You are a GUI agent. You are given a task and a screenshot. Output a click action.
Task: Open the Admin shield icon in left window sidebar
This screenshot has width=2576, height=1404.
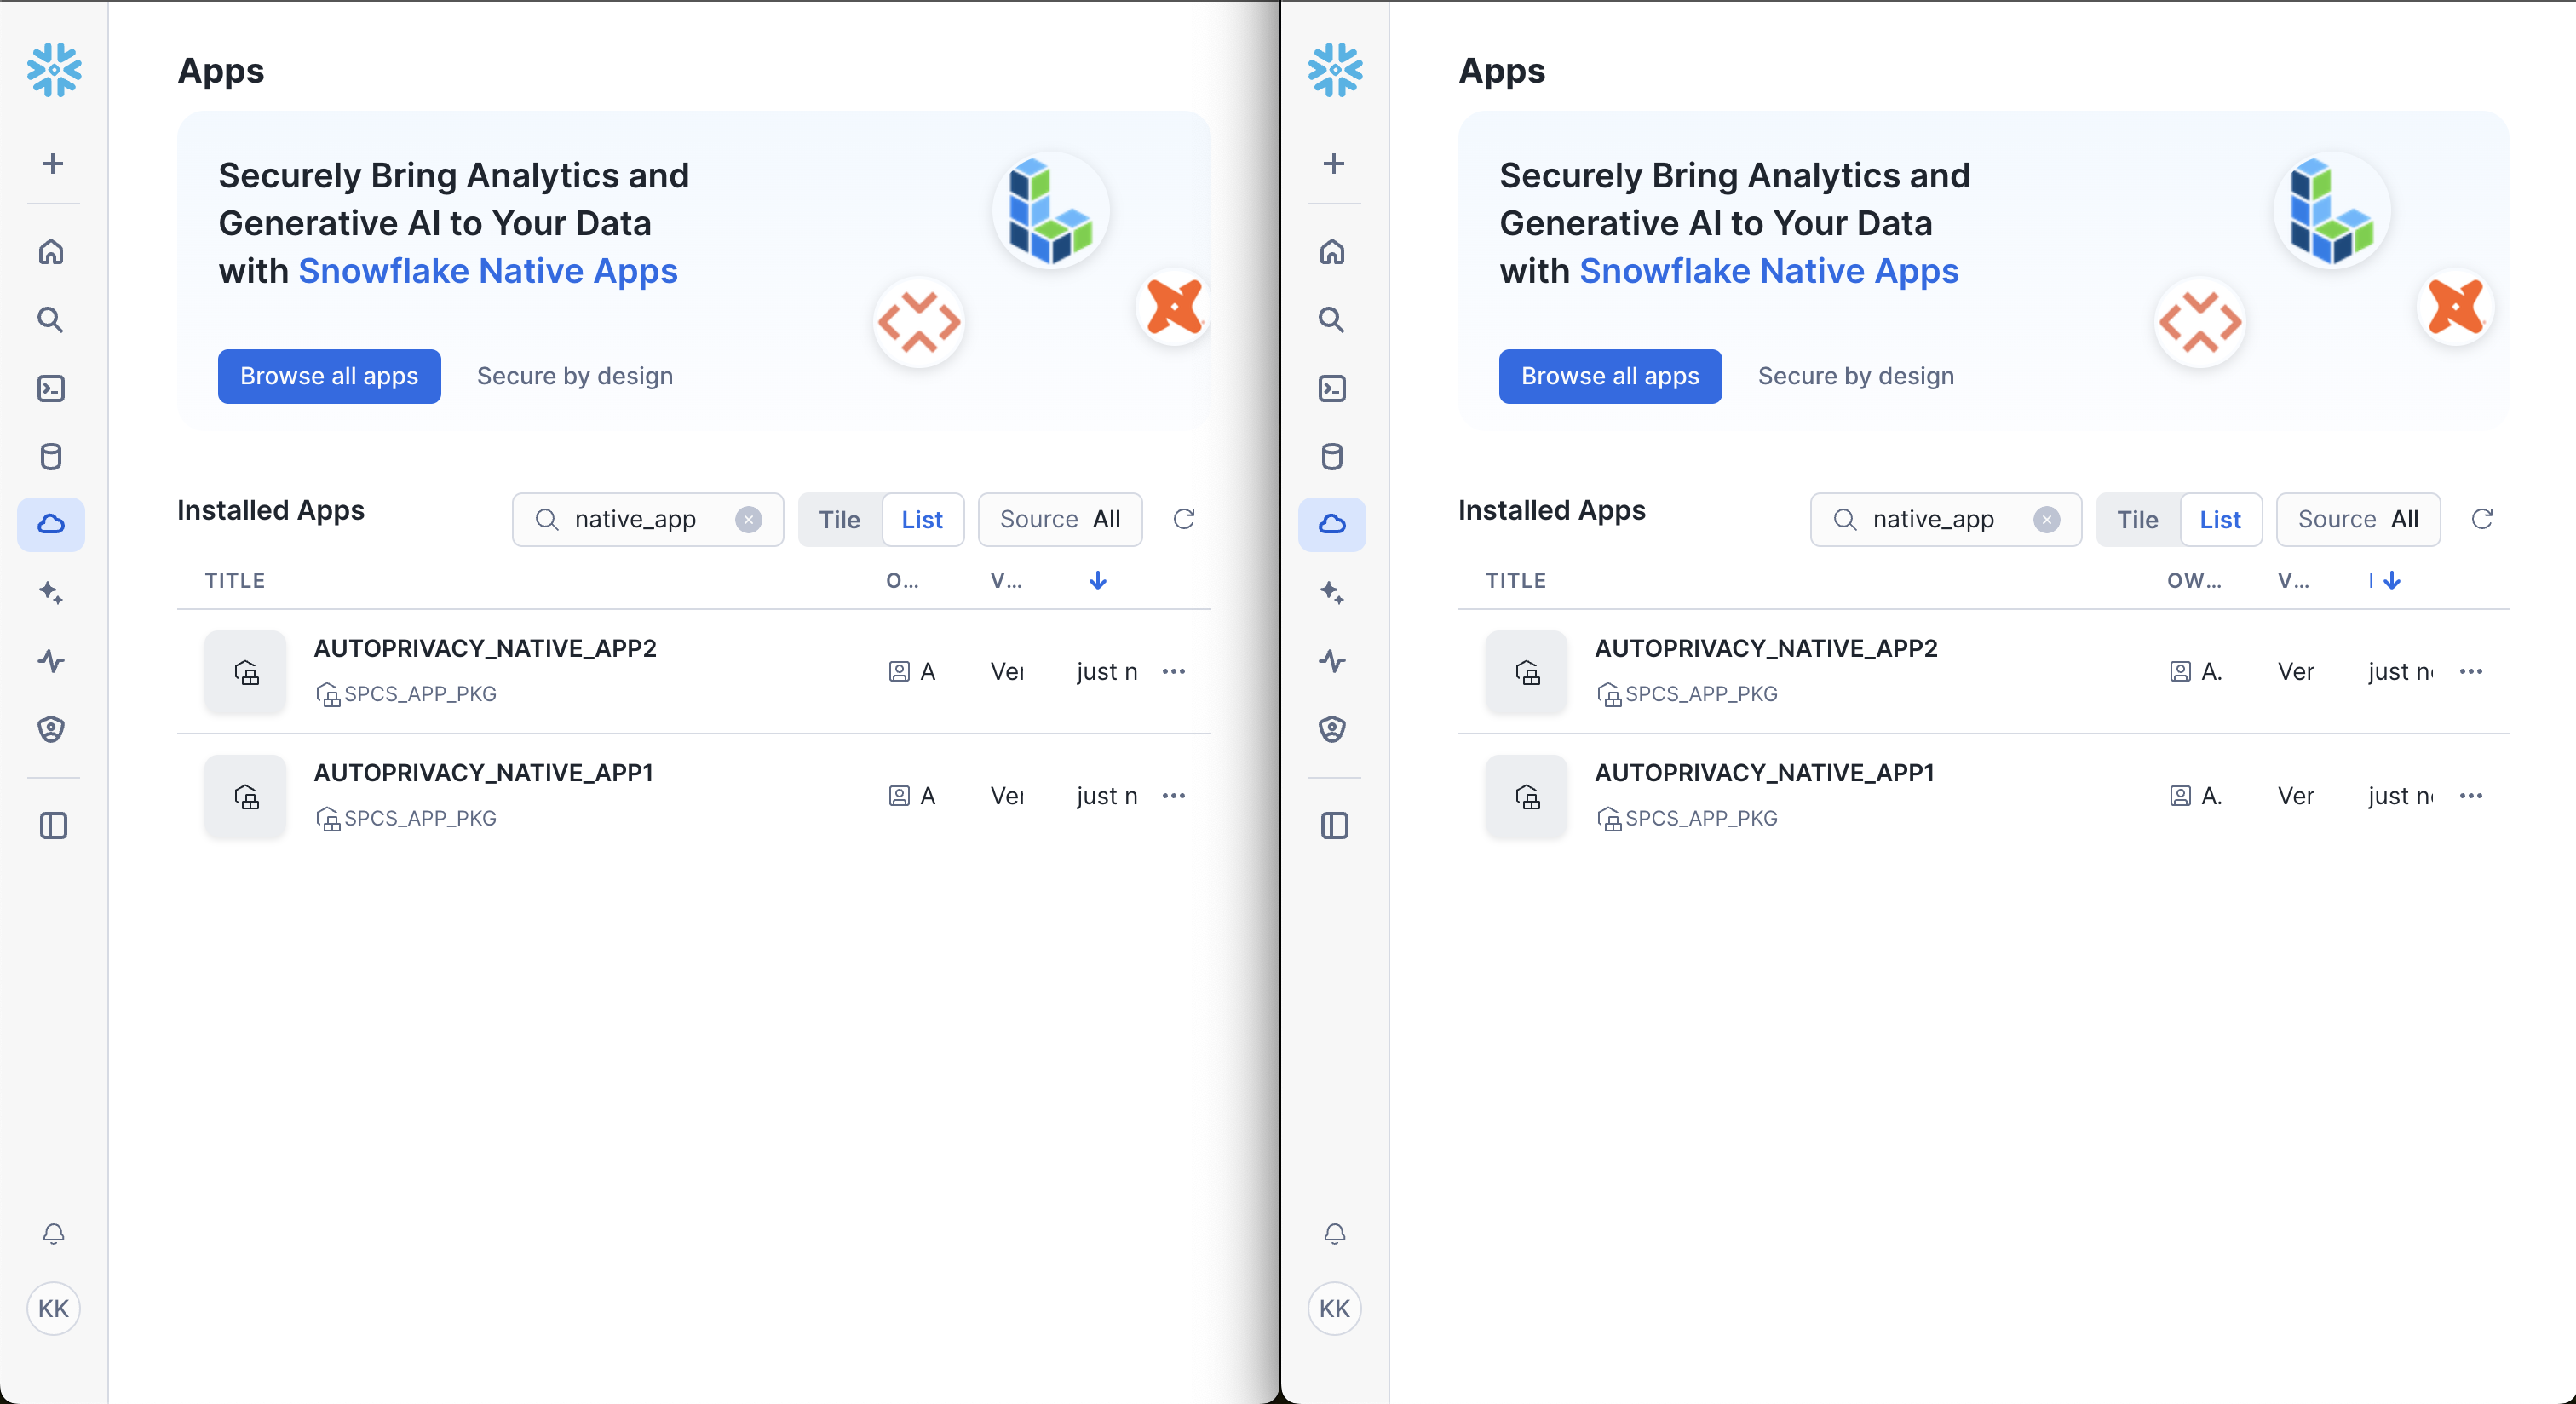click(52, 729)
